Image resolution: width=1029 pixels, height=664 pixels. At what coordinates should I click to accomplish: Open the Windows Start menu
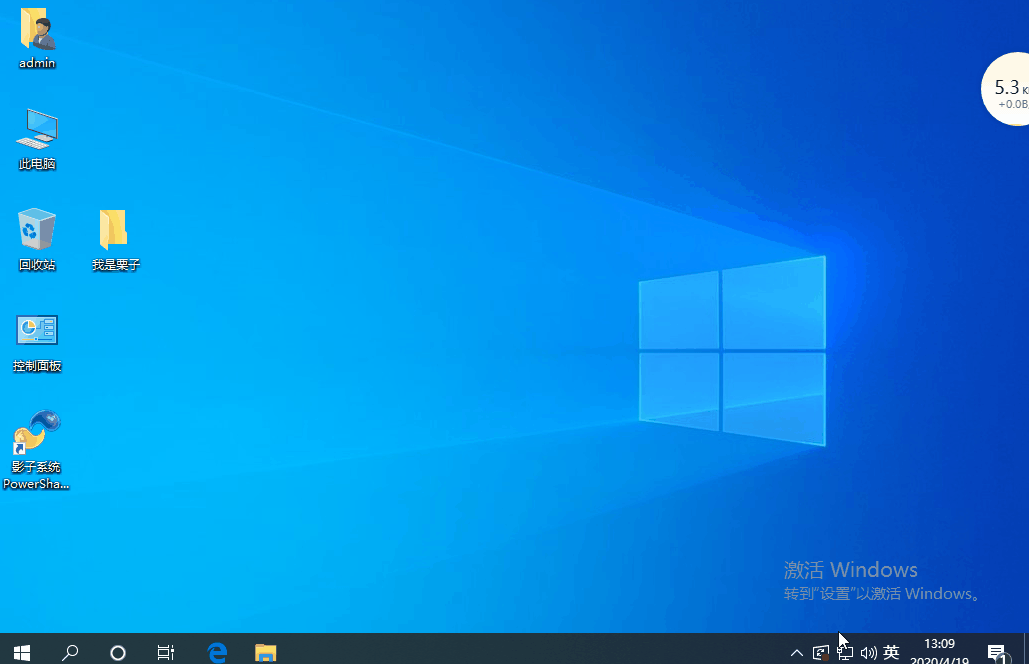[22, 652]
